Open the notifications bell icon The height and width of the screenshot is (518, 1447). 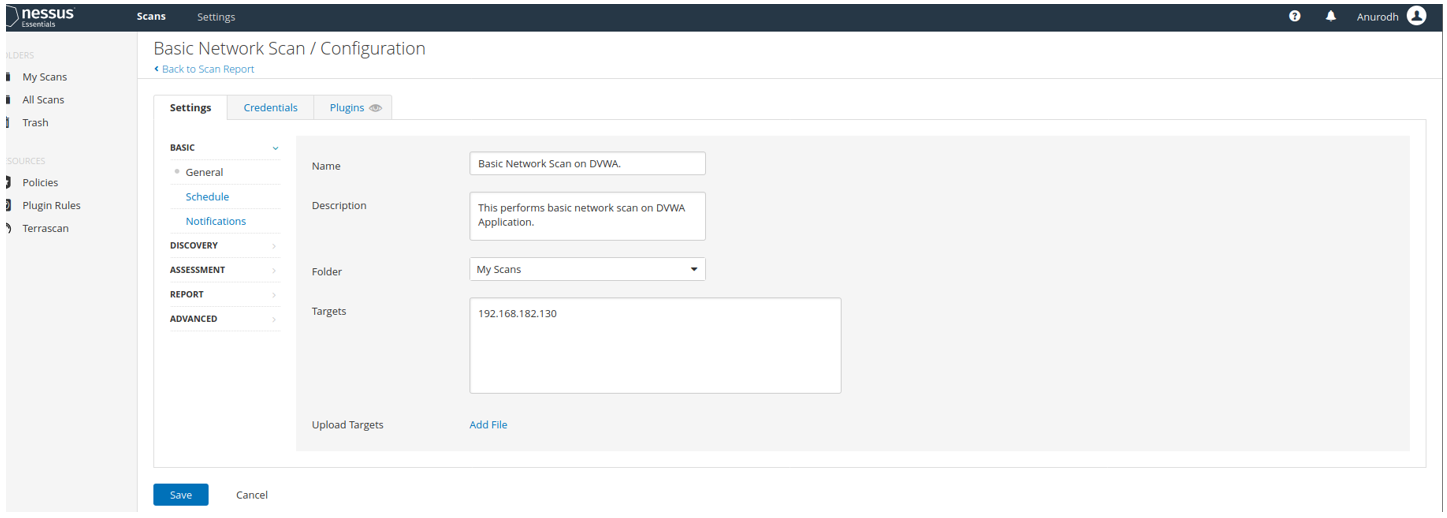click(1331, 16)
